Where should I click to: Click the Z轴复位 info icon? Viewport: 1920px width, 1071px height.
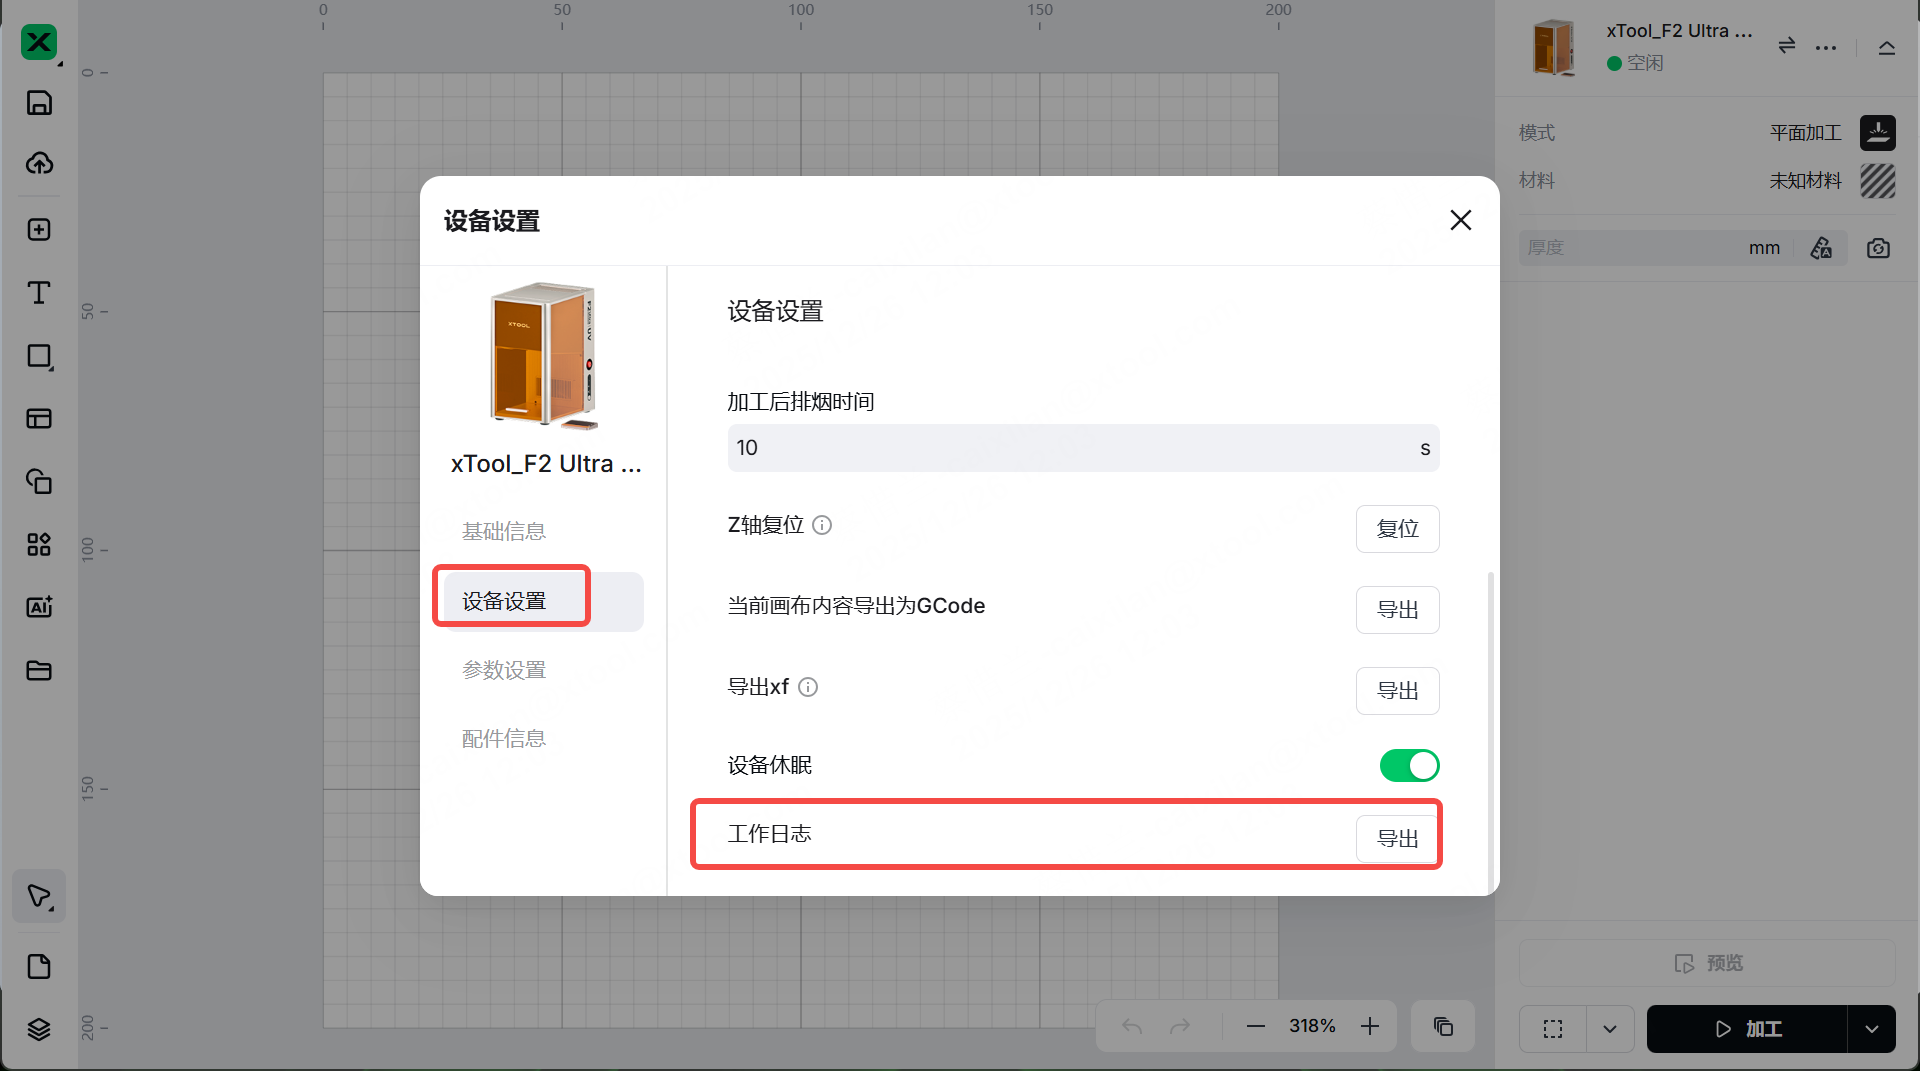point(822,525)
